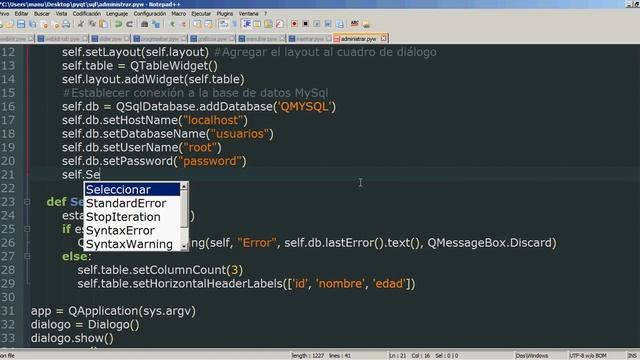Open the Lenguaje menu
640x360 pixels.
[x=117, y=13]
